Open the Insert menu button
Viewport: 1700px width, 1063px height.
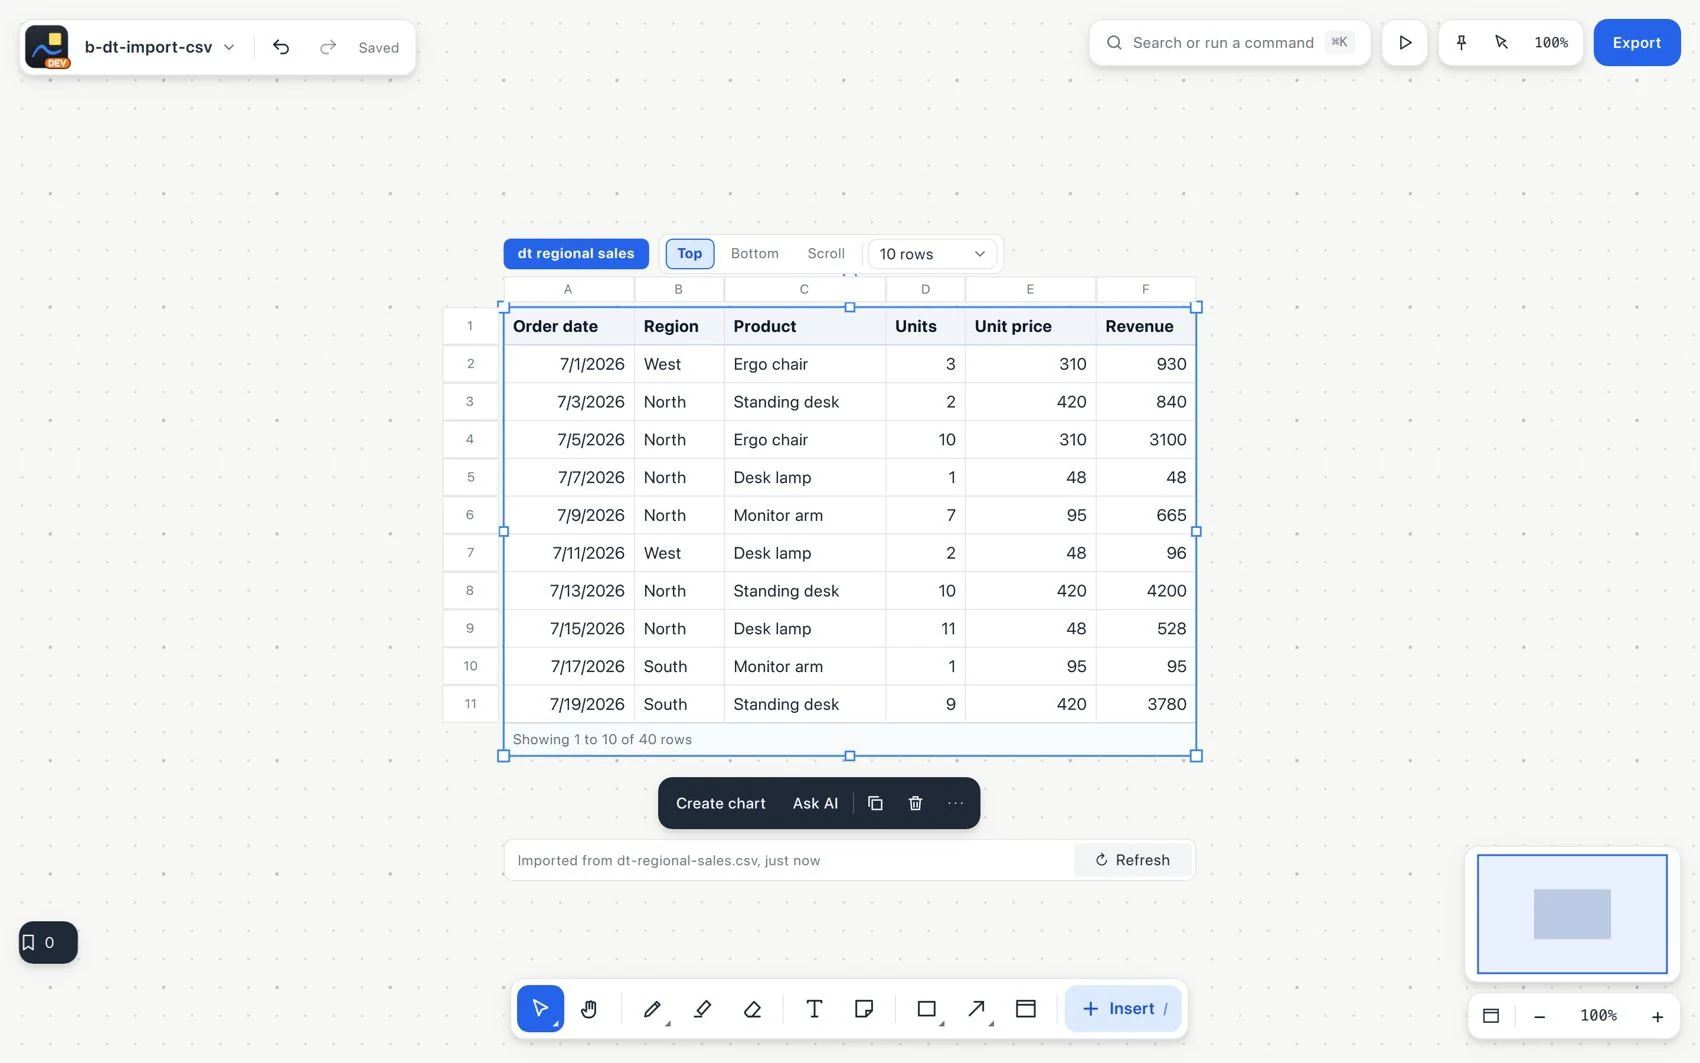tap(1123, 1008)
